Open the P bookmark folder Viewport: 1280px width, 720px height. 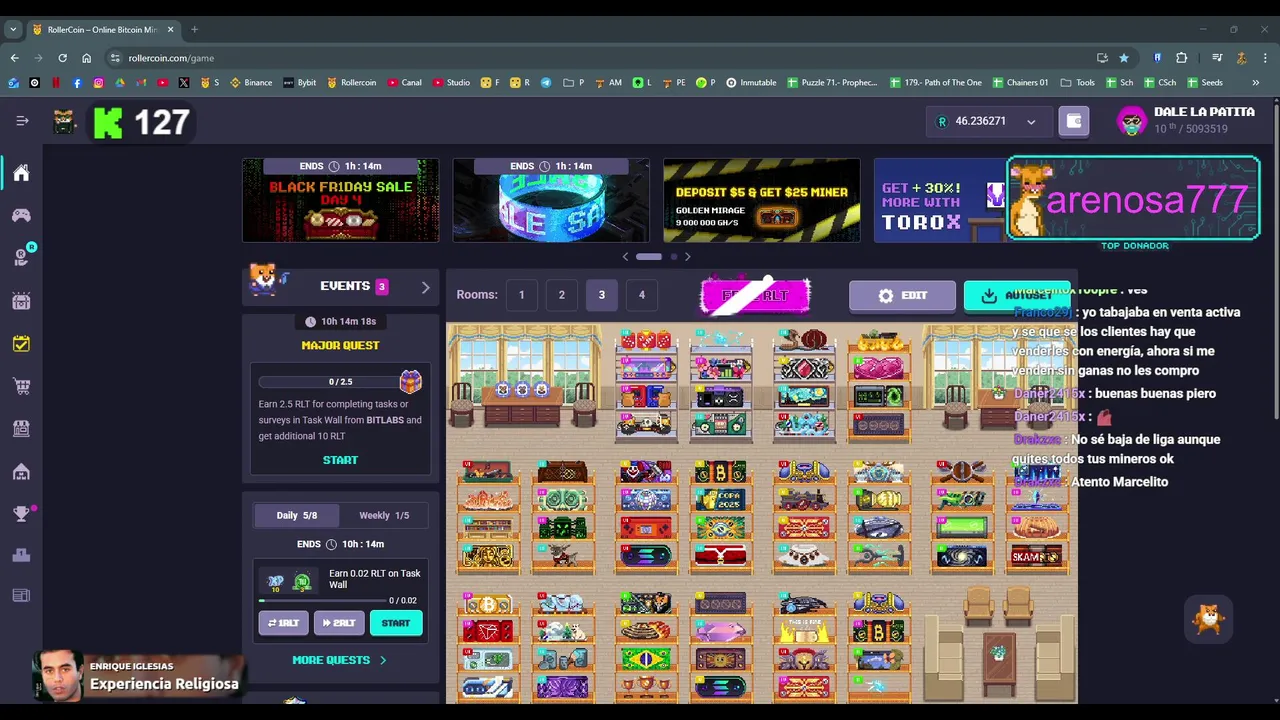[574, 83]
